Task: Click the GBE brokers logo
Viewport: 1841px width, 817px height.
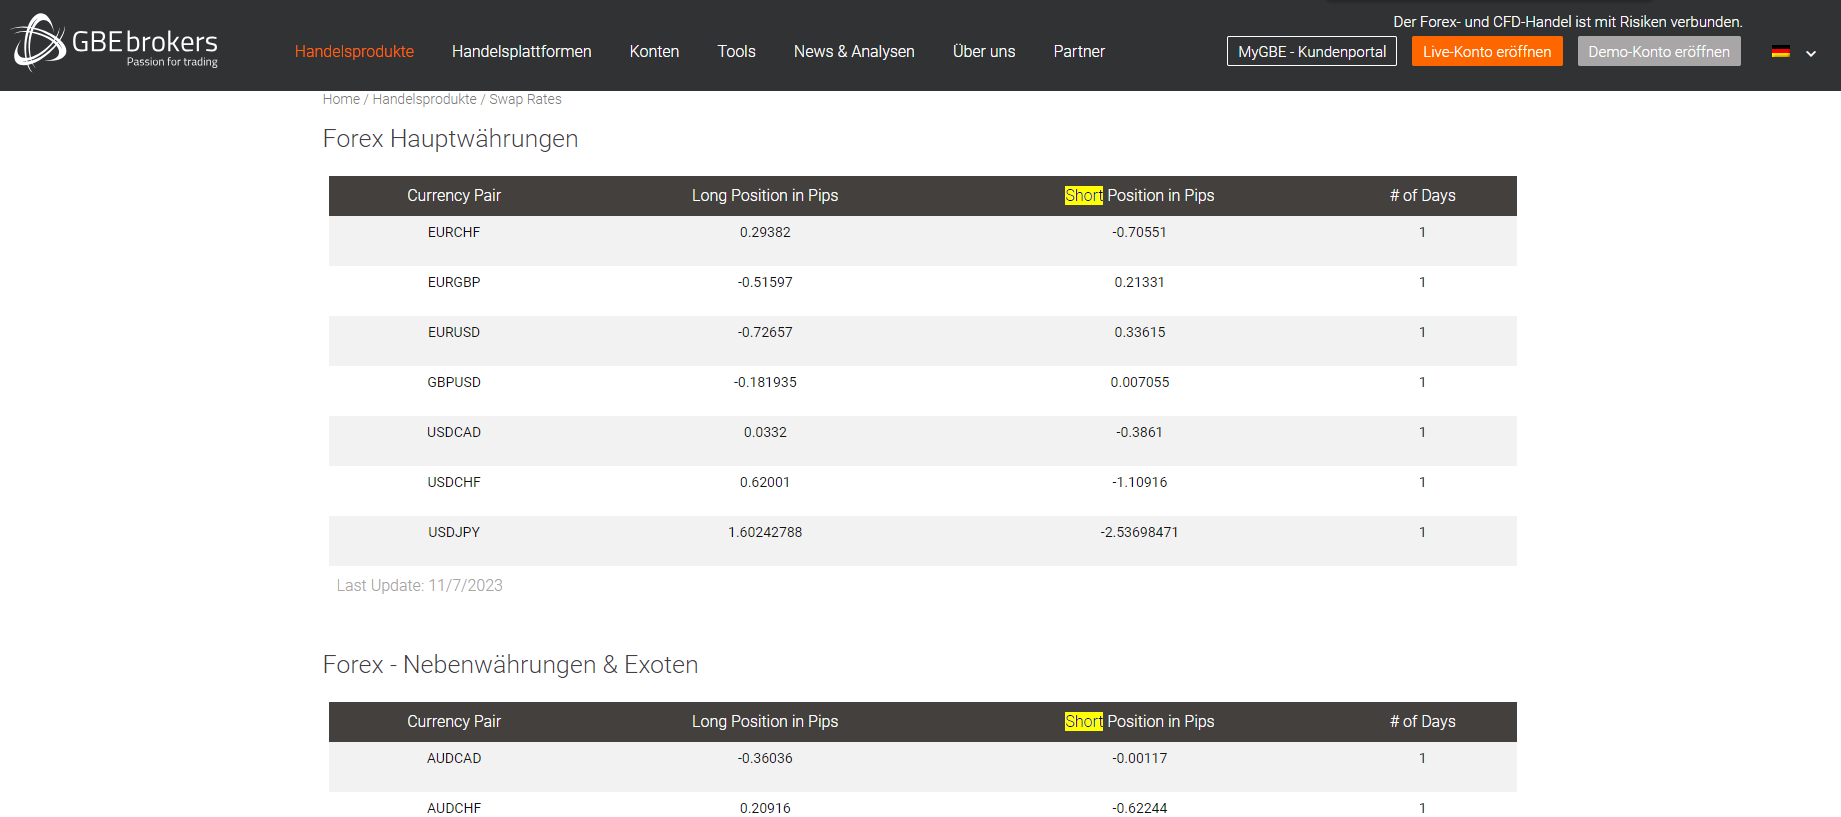Action: pyautogui.click(x=115, y=42)
